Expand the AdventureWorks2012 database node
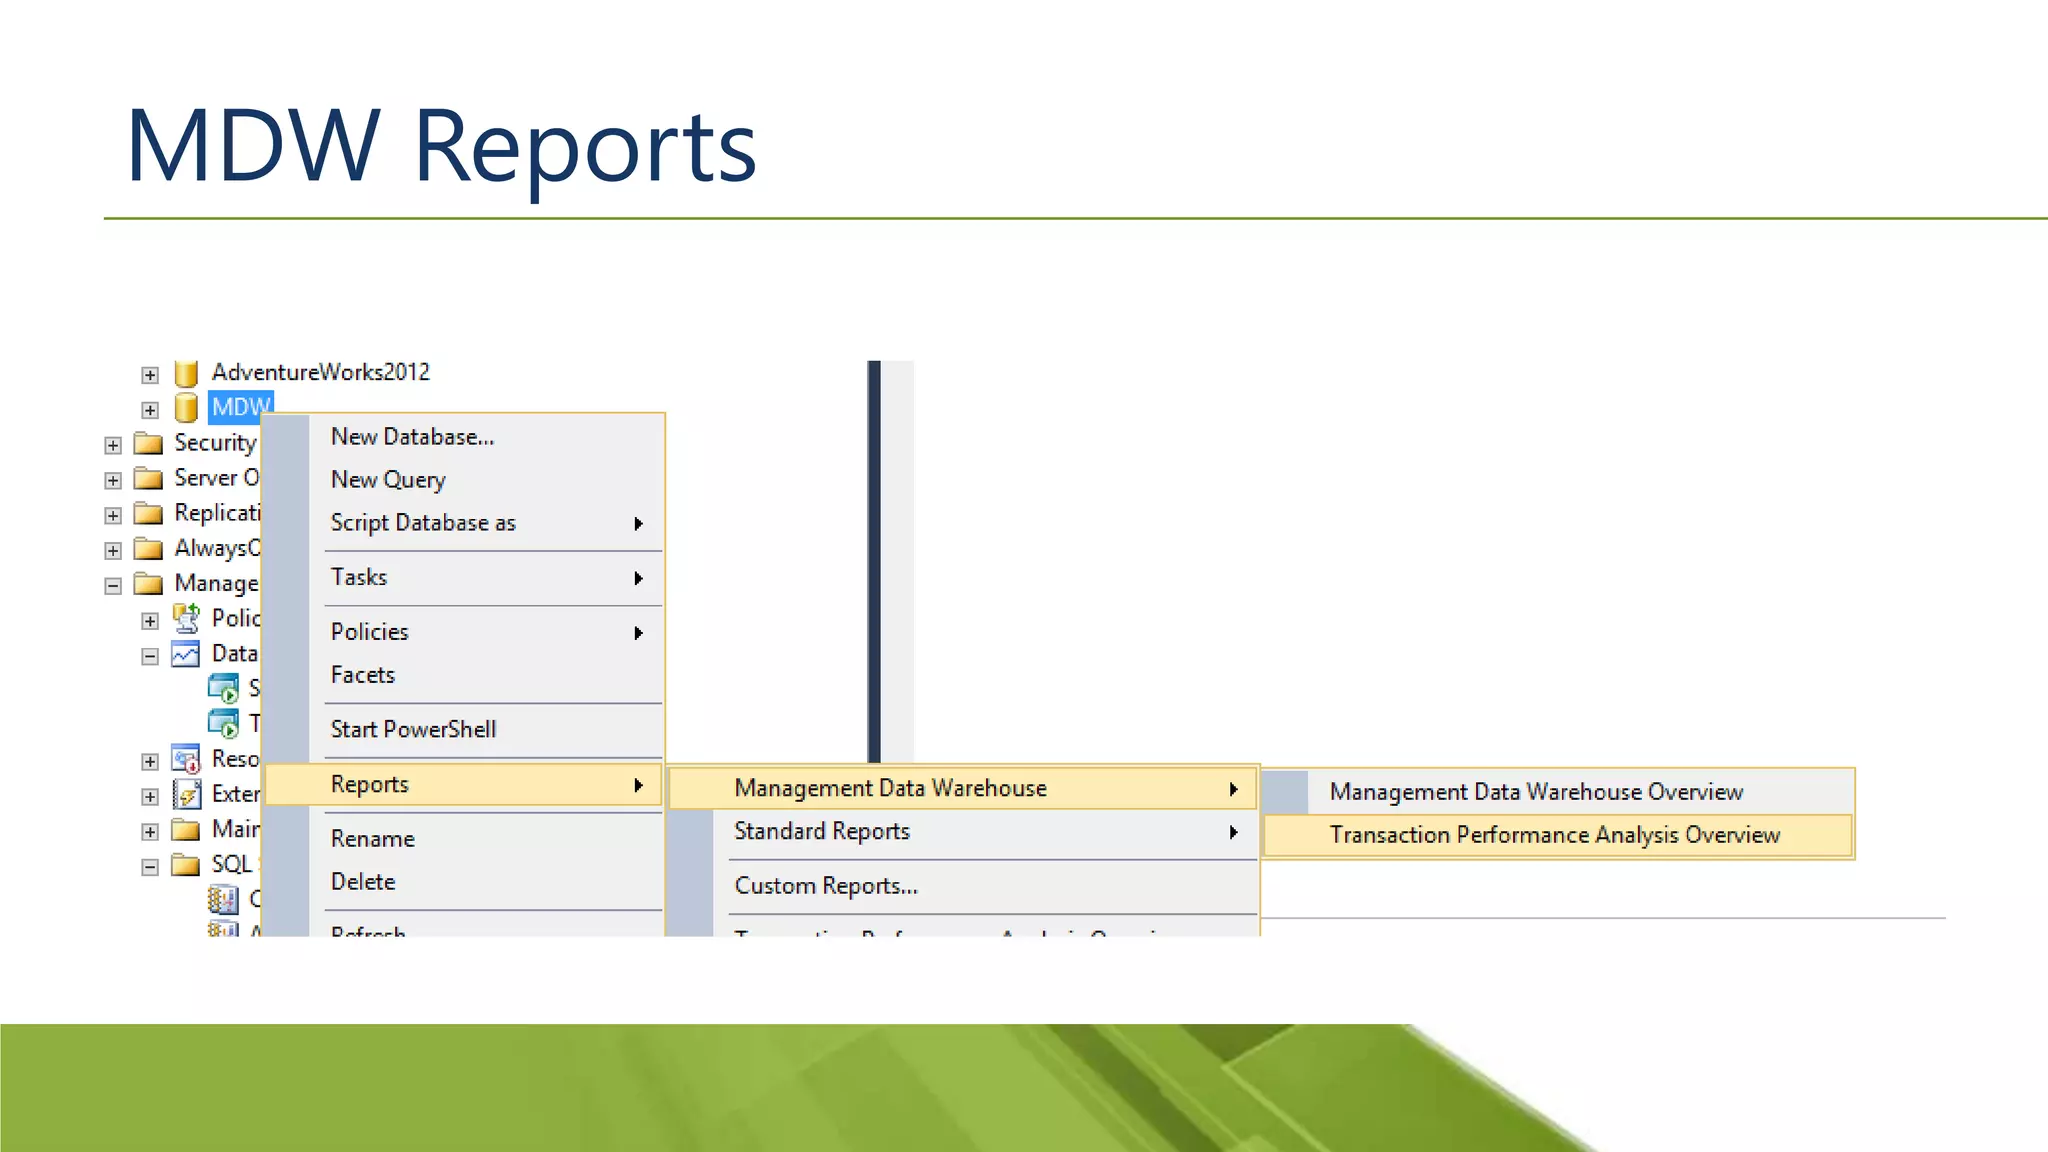2048x1152 pixels. [x=150, y=375]
